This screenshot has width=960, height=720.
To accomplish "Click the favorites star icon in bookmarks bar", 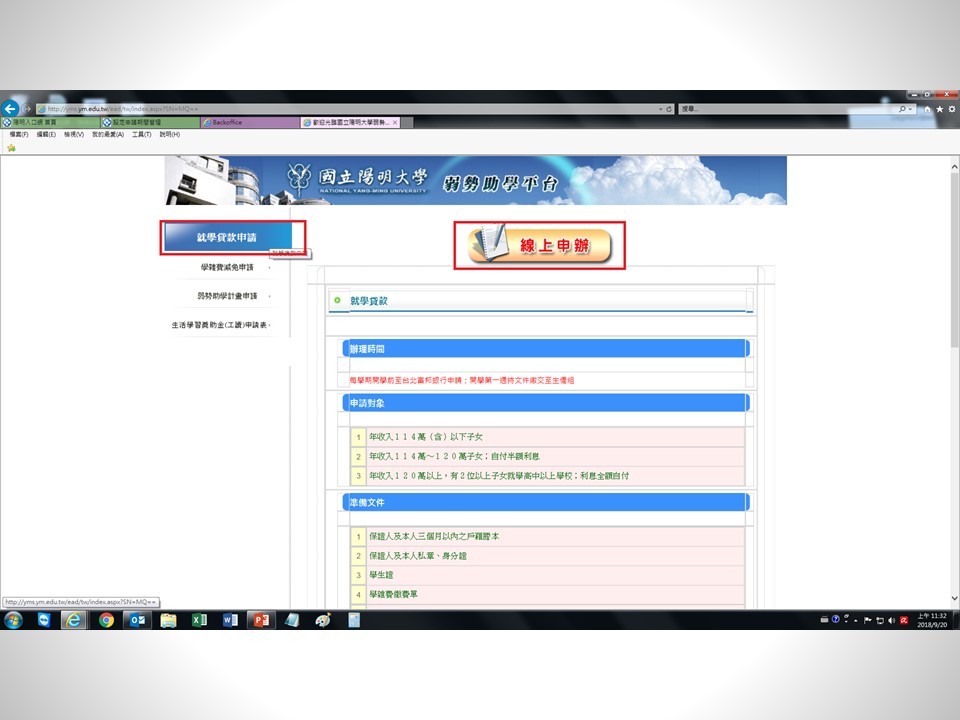I will [11, 147].
